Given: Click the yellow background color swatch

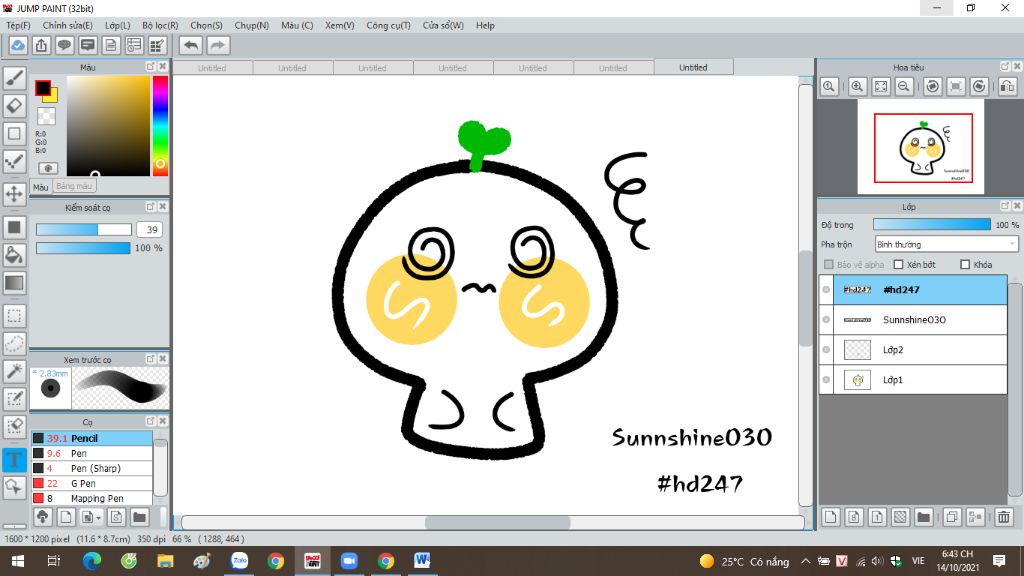Looking at the screenshot, I should point(52,95).
